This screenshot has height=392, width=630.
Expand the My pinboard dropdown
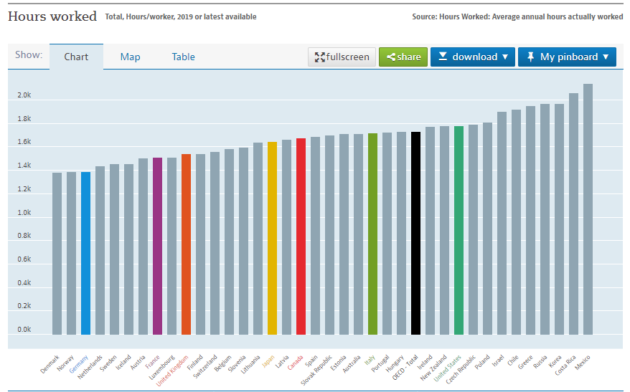pos(567,57)
